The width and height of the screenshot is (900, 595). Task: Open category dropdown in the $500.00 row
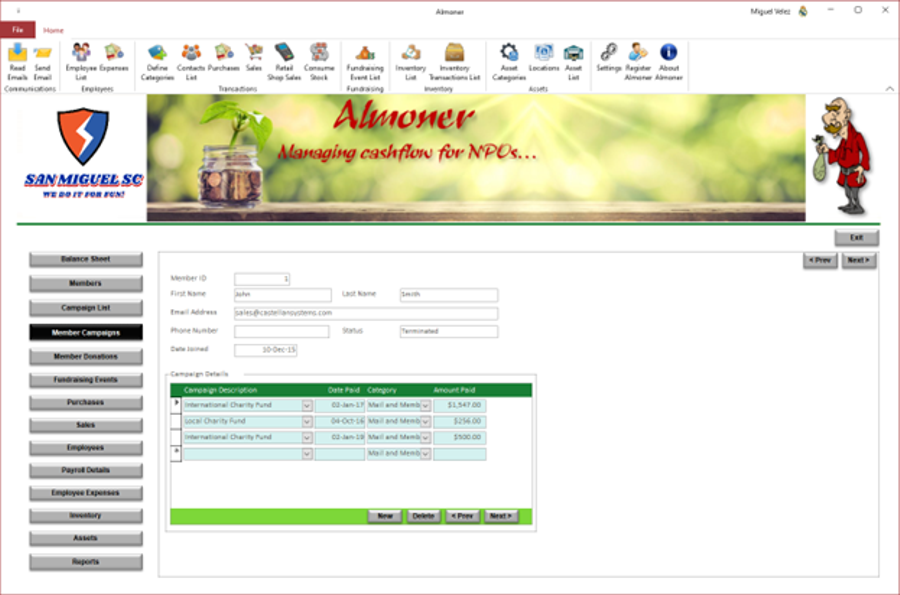click(425, 438)
